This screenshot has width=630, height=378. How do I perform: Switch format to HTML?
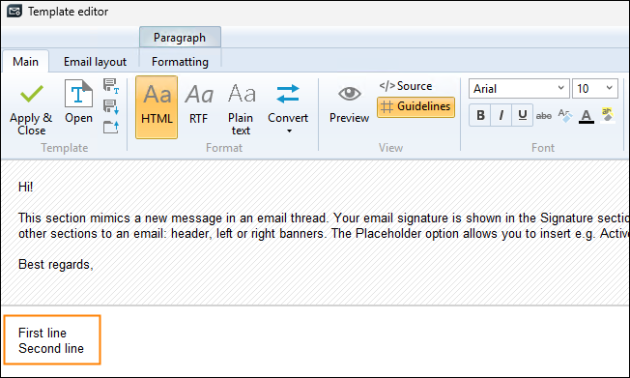pos(157,107)
